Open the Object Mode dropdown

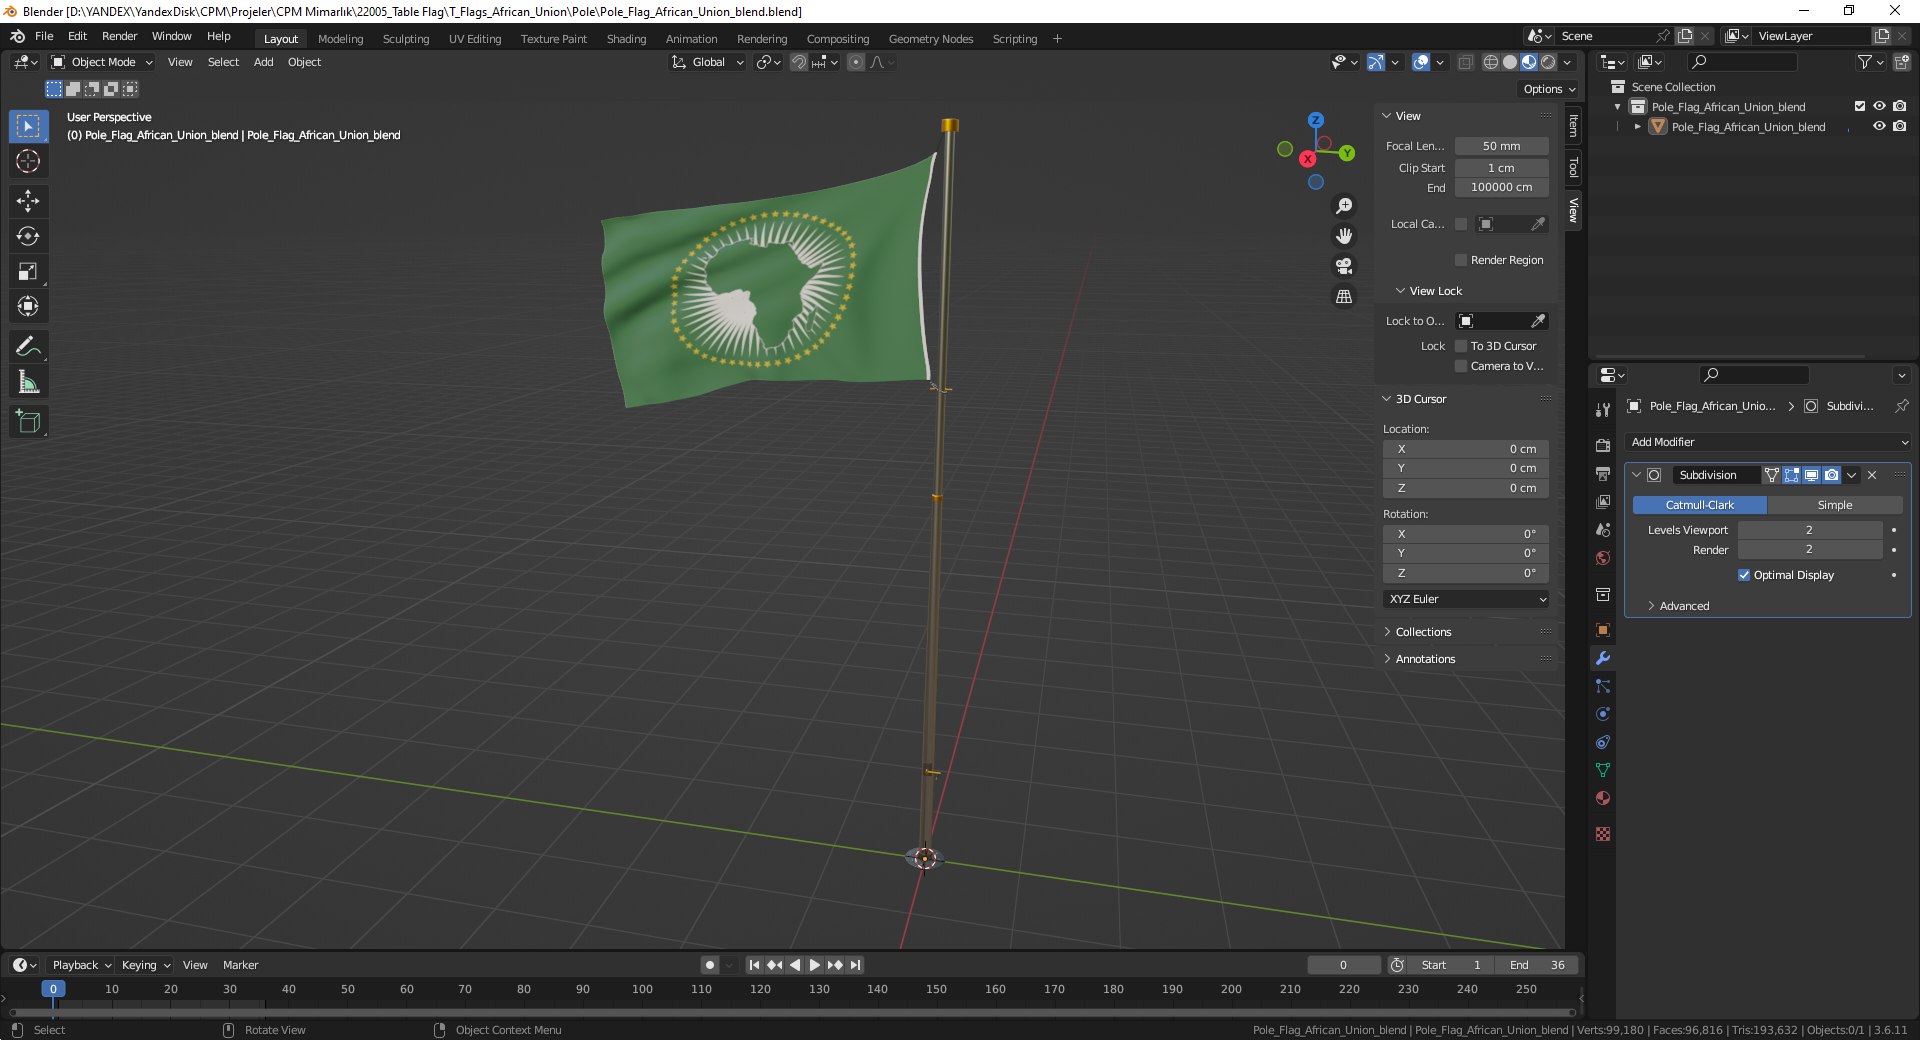pos(102,62)
